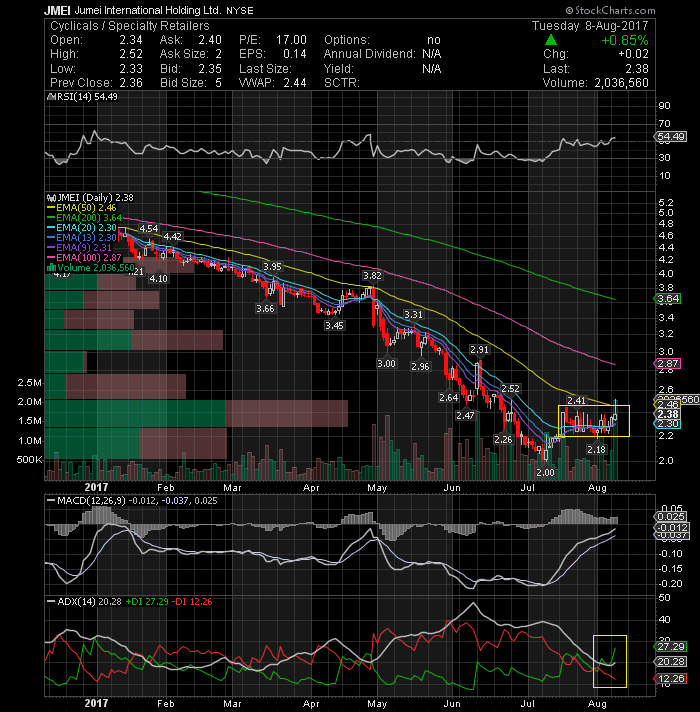This screenshot has width=700, height=712.
Task: Click the Ask price 2.40
Action: [210, 40]
